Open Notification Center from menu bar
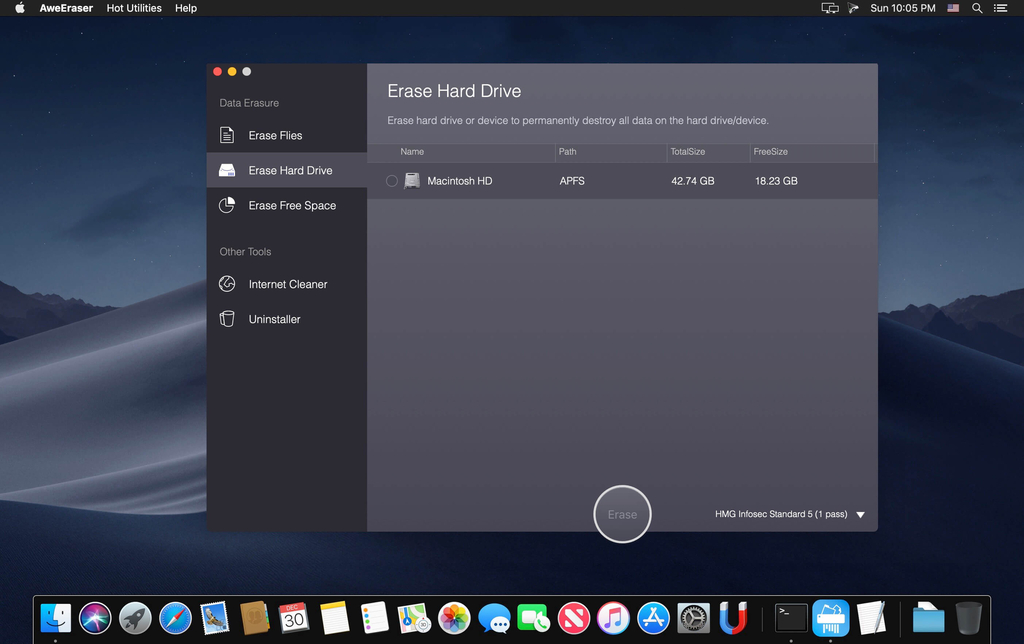This screenshot has width=1024, height=644. click(1001, 8)
